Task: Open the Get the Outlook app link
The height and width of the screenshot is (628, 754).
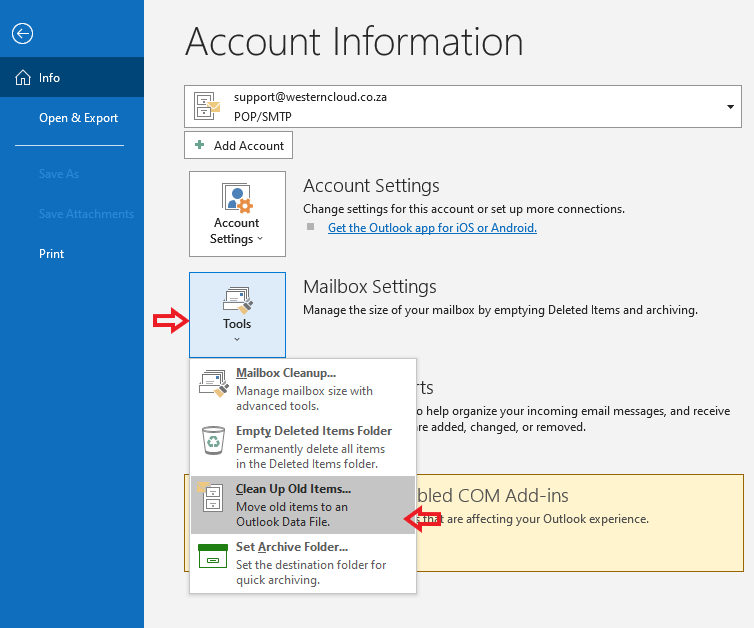Action: (x=432, y=227)
